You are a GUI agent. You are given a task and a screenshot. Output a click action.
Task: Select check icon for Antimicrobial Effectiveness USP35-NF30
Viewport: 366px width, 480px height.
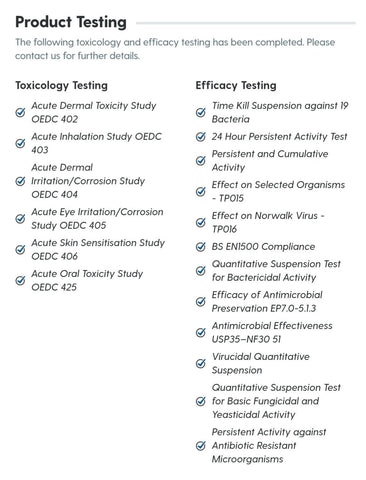coord(201,332)
